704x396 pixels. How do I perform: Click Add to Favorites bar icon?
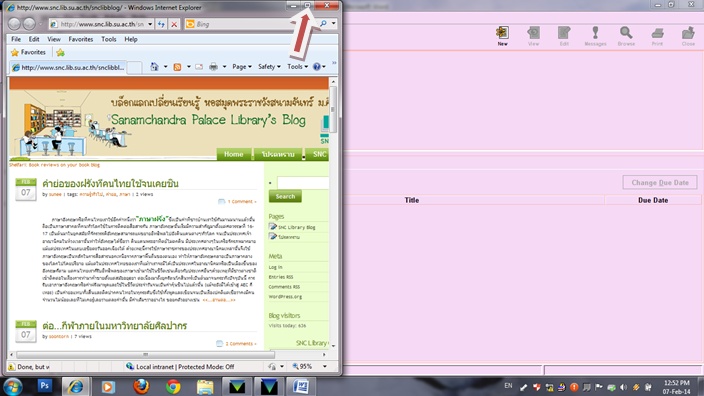click(60, 53)
